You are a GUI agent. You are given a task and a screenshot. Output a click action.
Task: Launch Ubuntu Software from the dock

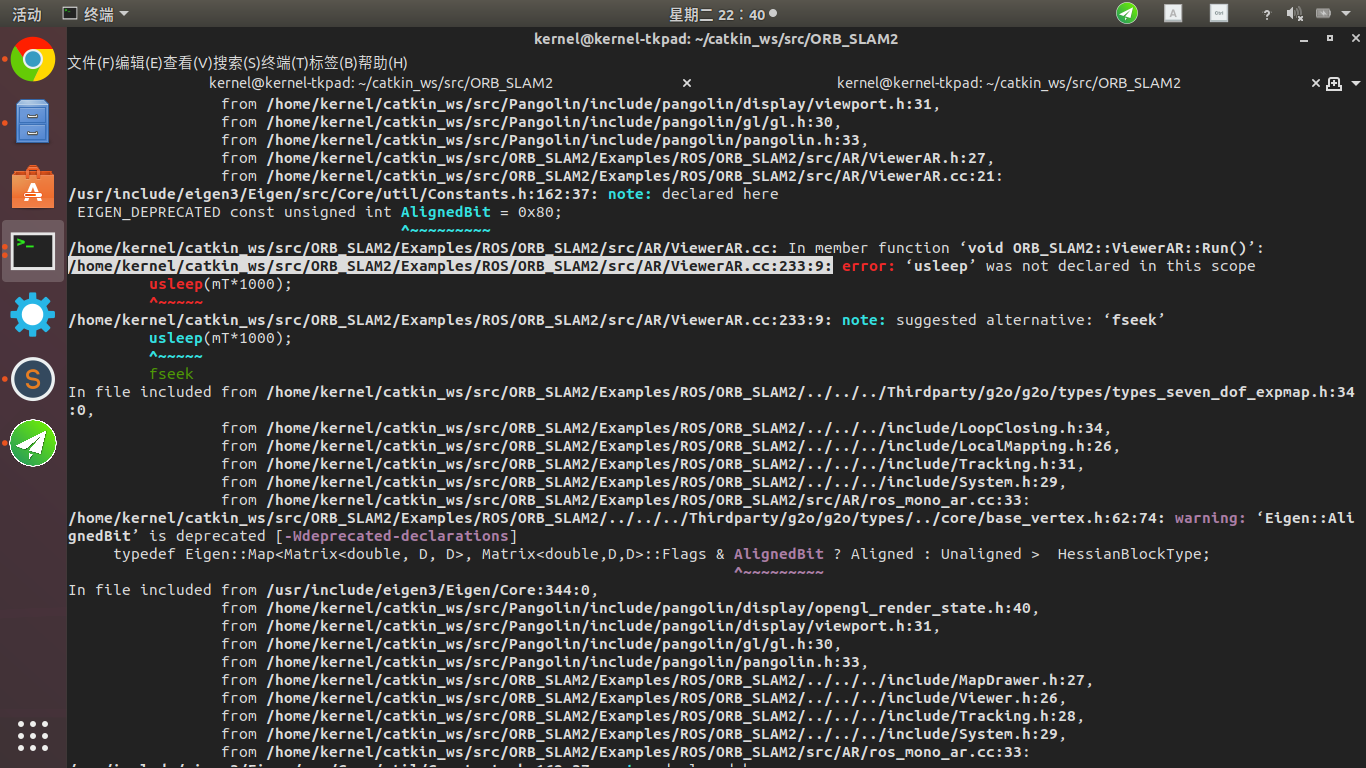pyautogui.click(x=32, y=186)
